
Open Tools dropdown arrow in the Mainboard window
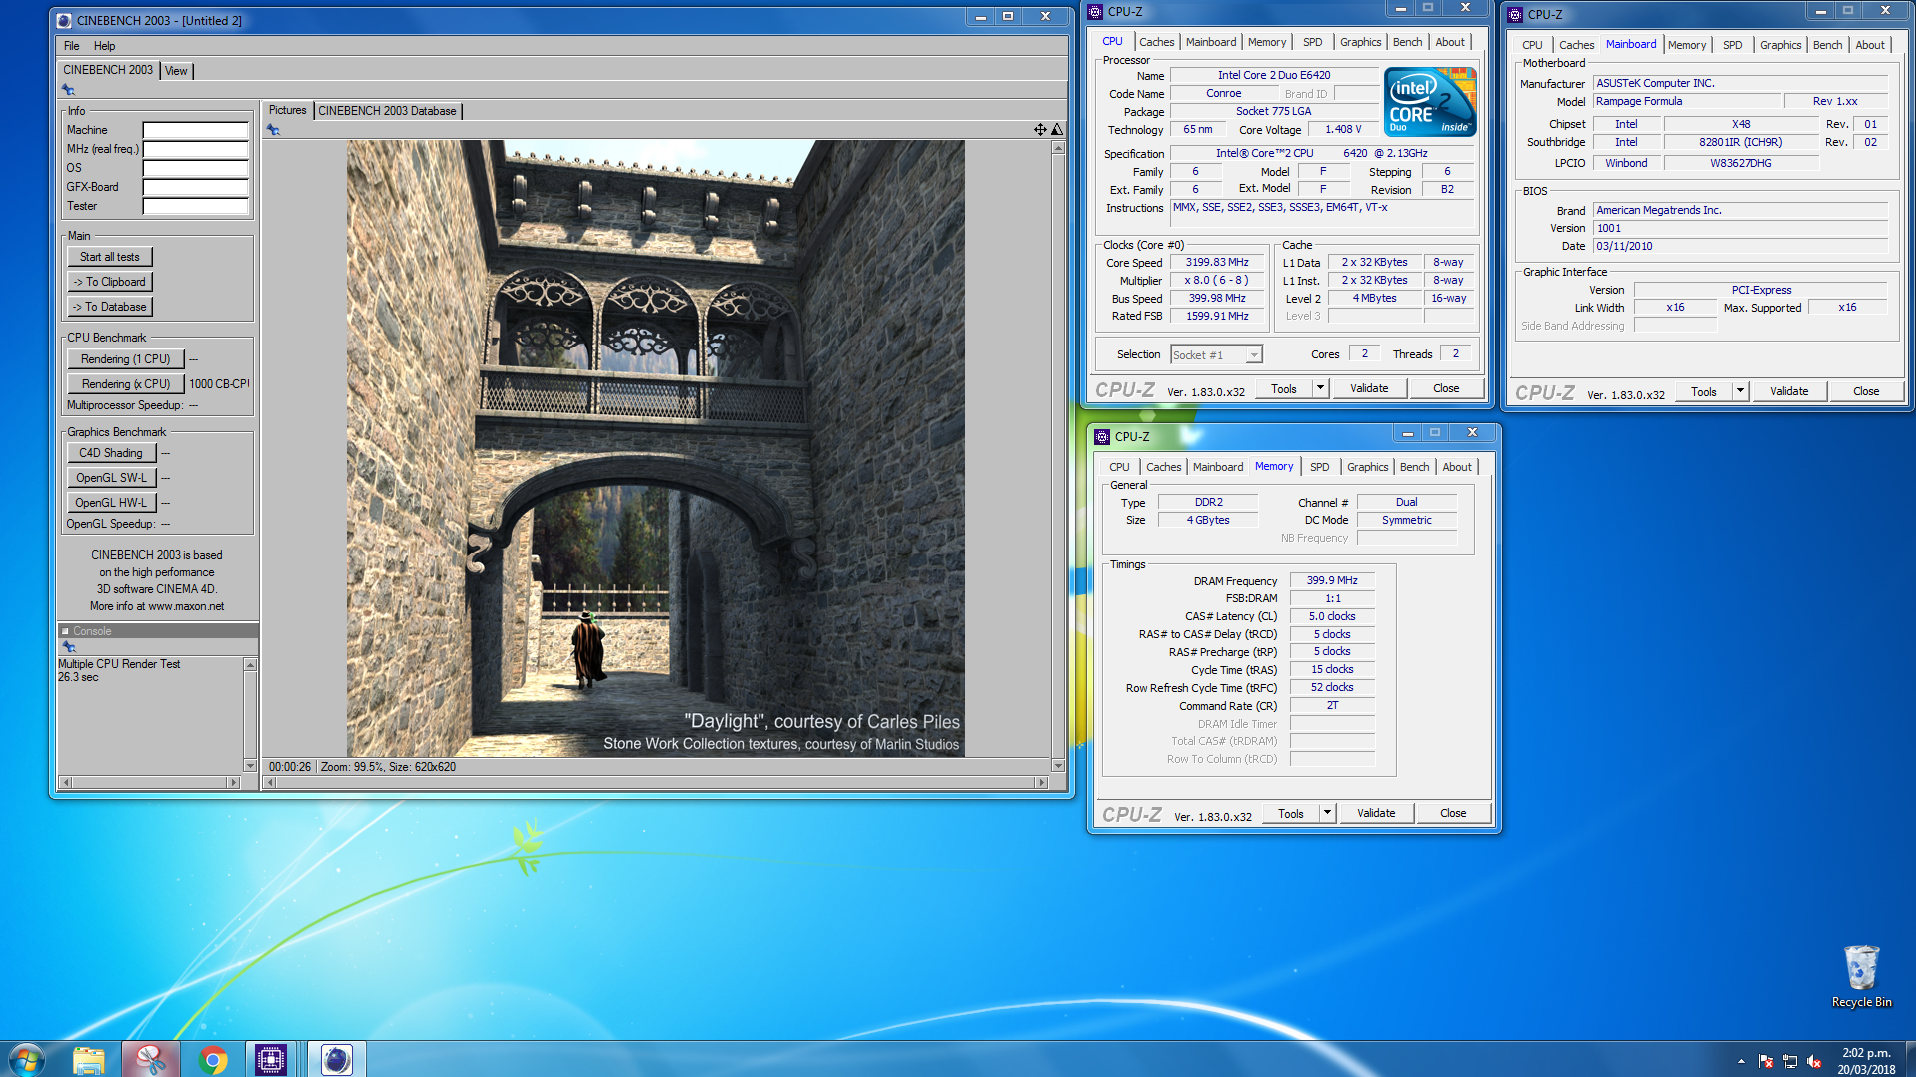[x=1740, y=391]
